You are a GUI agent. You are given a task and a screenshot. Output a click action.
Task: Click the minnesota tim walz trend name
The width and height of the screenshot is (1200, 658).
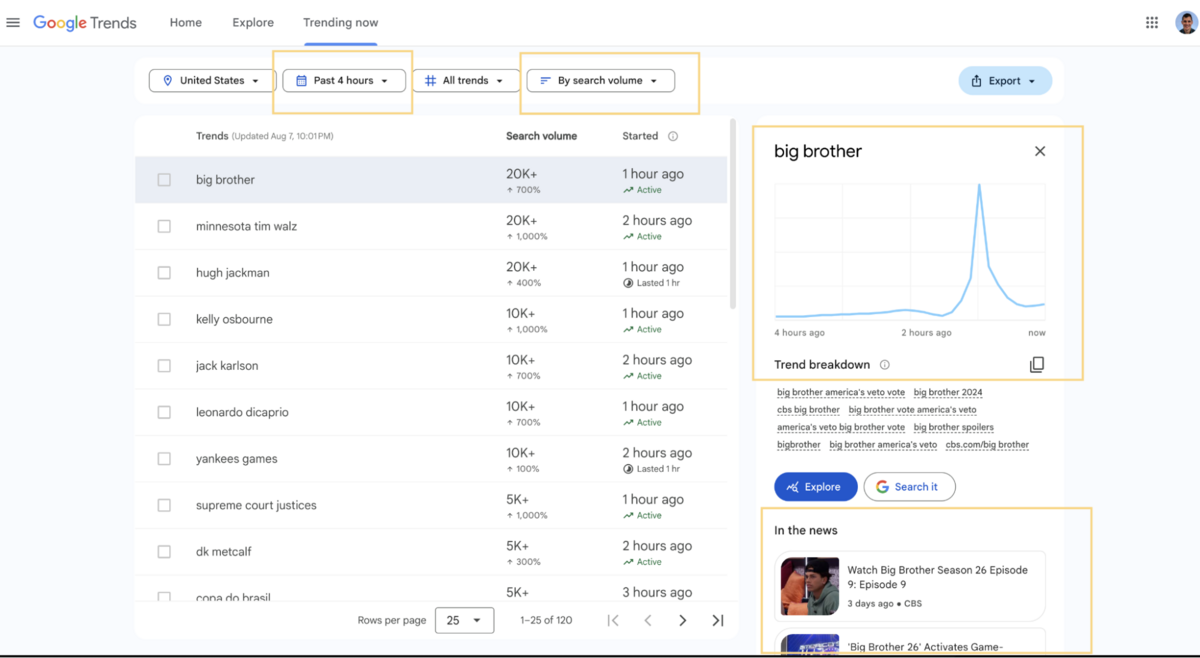click(246, 226)
